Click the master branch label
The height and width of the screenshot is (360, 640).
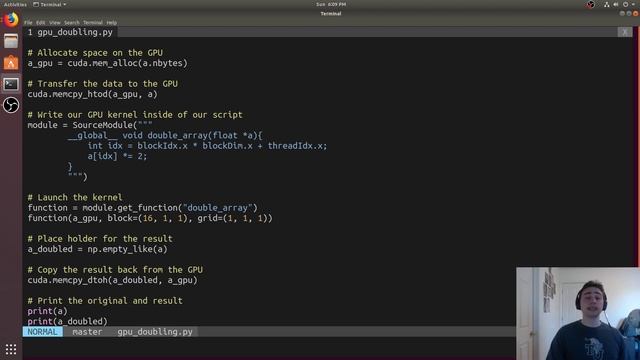click(x=87, y=332)
